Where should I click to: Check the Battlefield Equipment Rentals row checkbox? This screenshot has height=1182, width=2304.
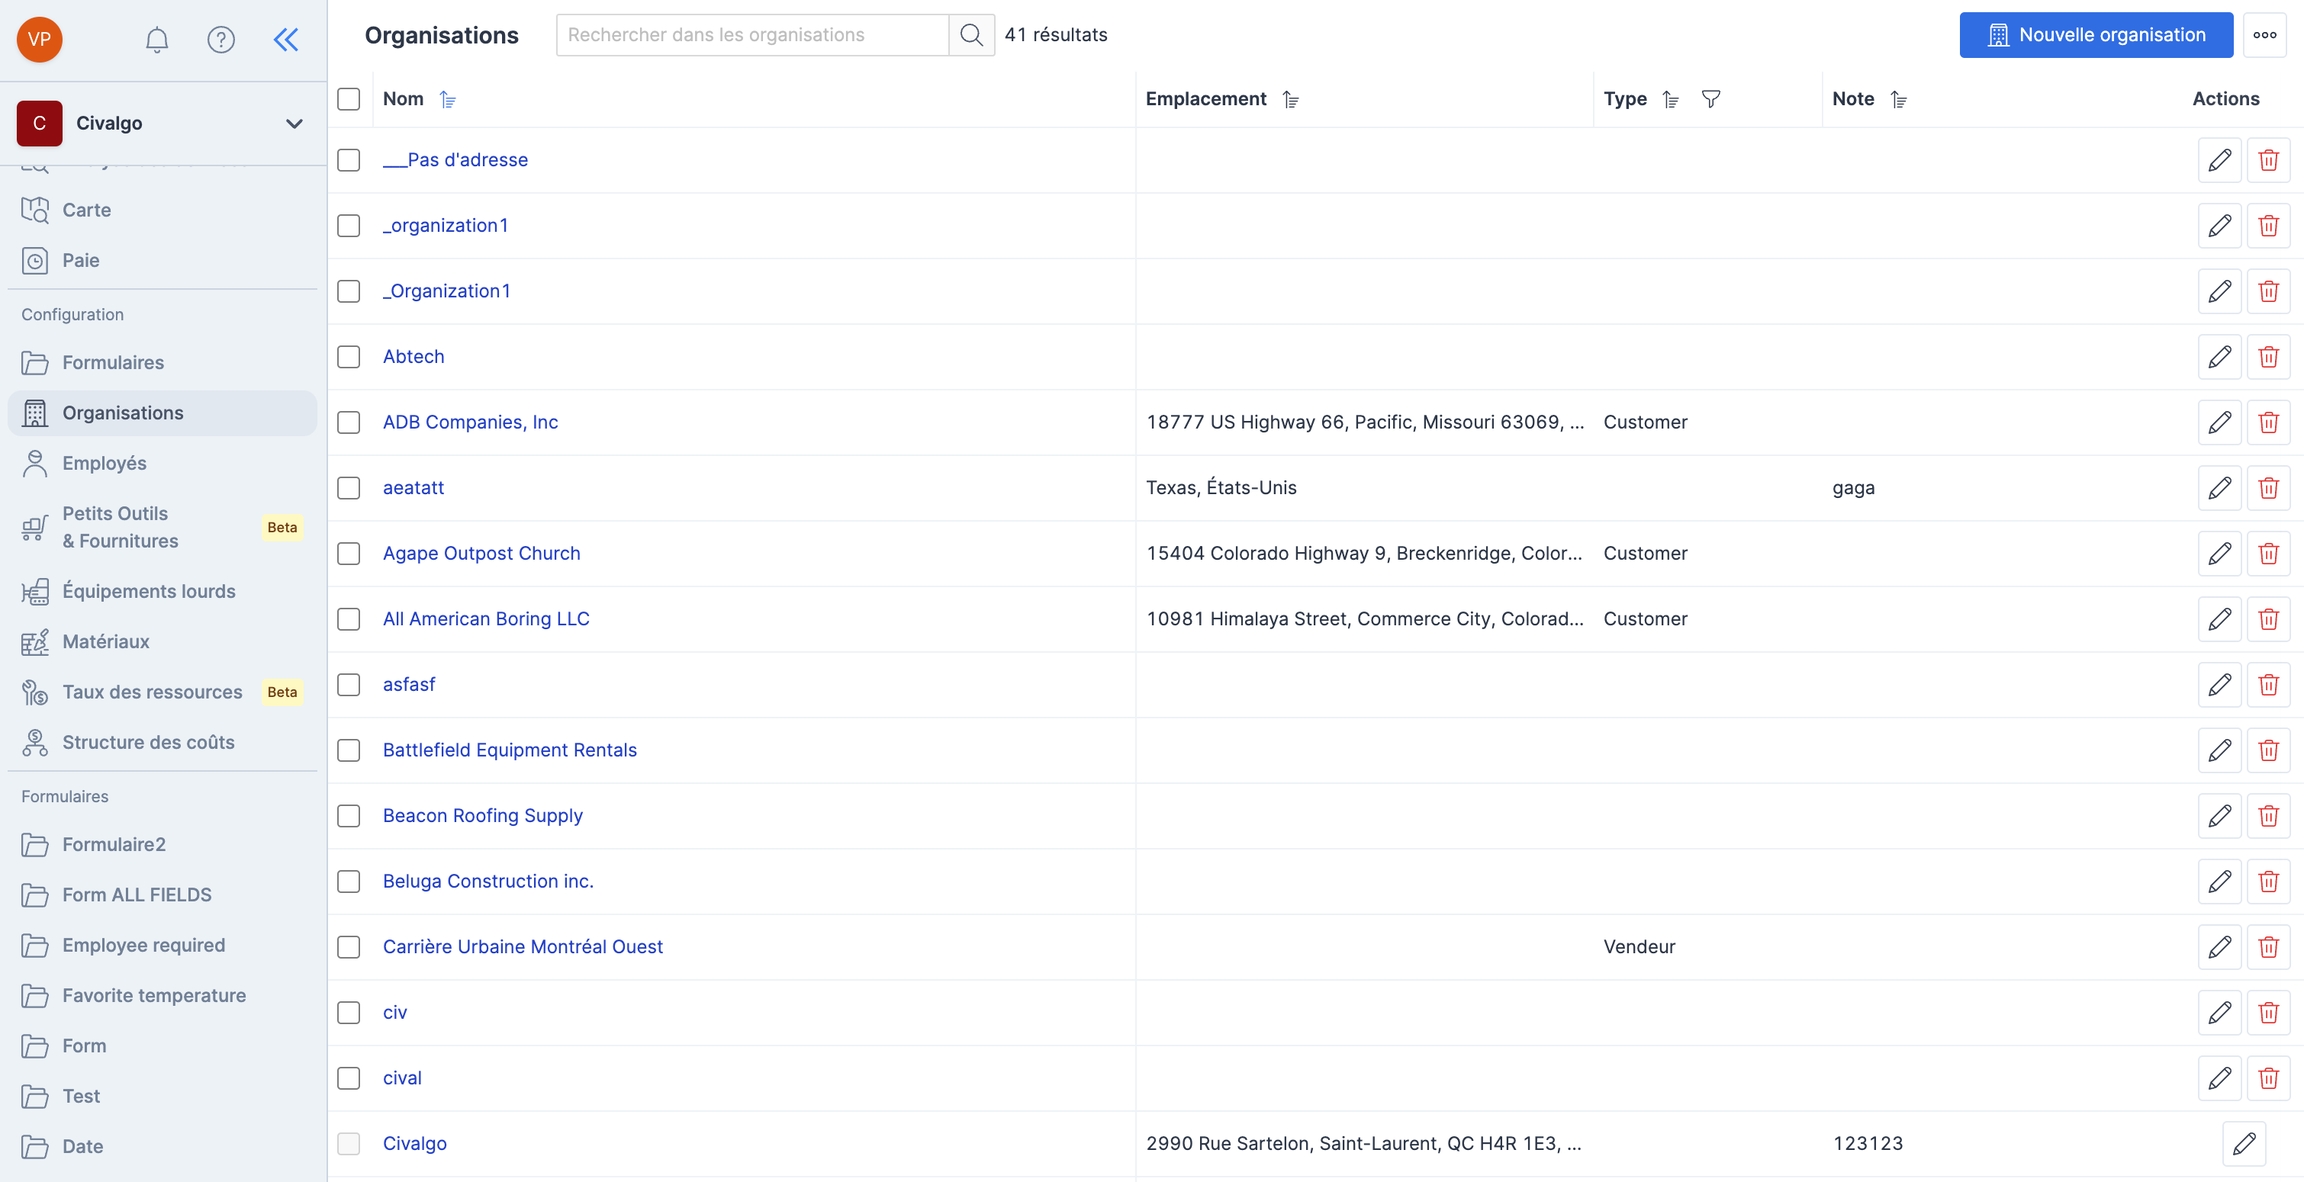[x=349, y=750]
